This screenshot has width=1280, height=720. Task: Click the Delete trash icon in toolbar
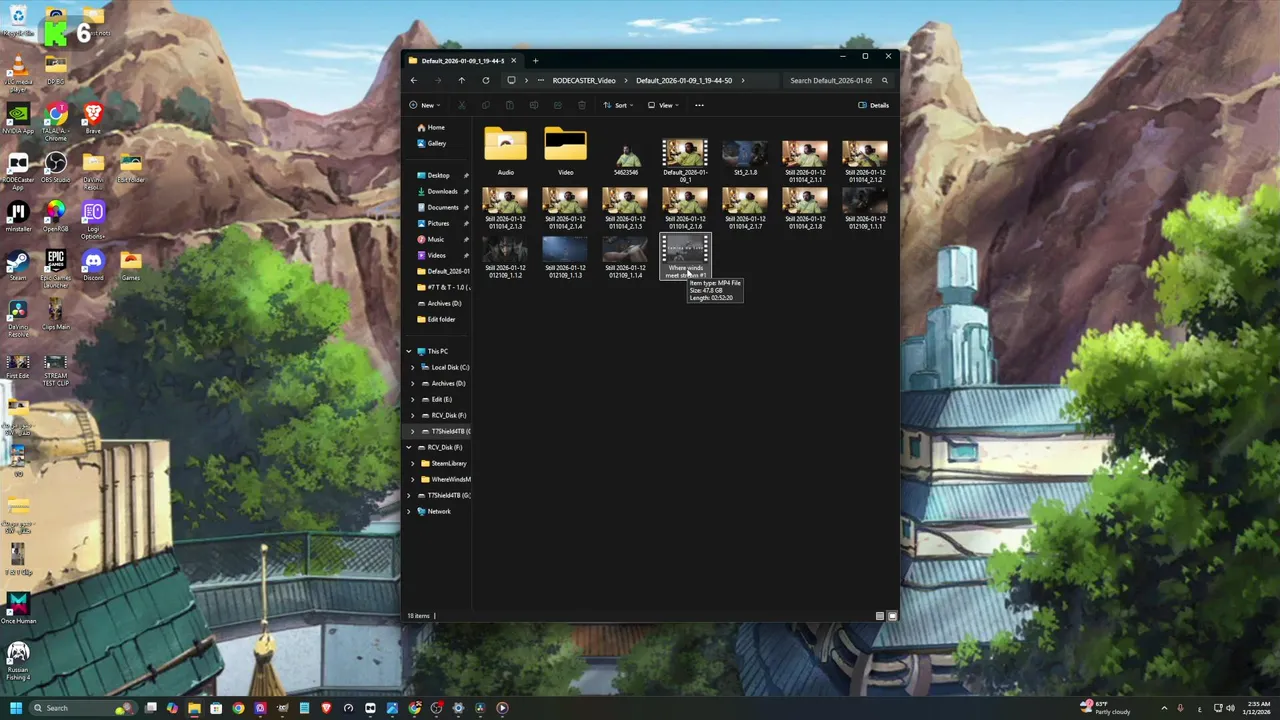pyautogui.click(x=581, y=105)
